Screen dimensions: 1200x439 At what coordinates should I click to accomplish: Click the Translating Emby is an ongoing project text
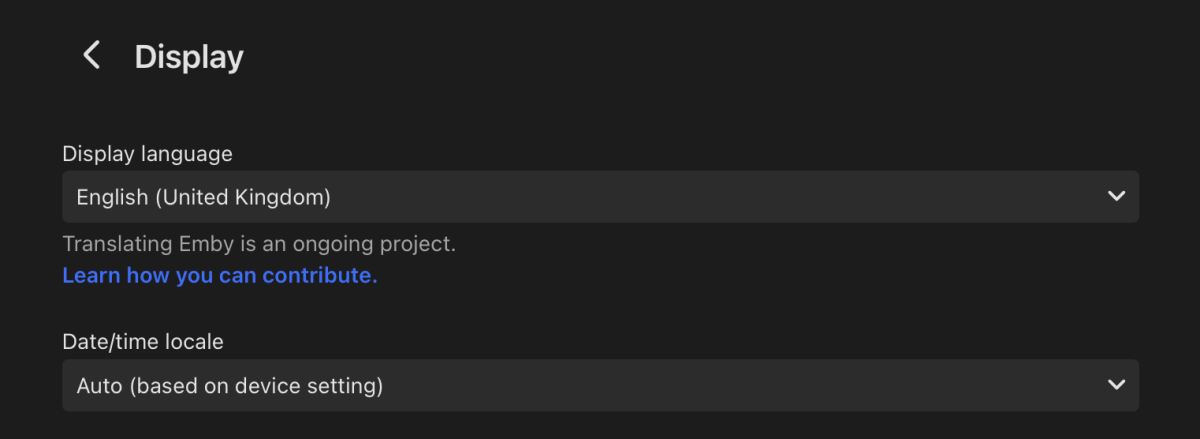tap(259, 244)
